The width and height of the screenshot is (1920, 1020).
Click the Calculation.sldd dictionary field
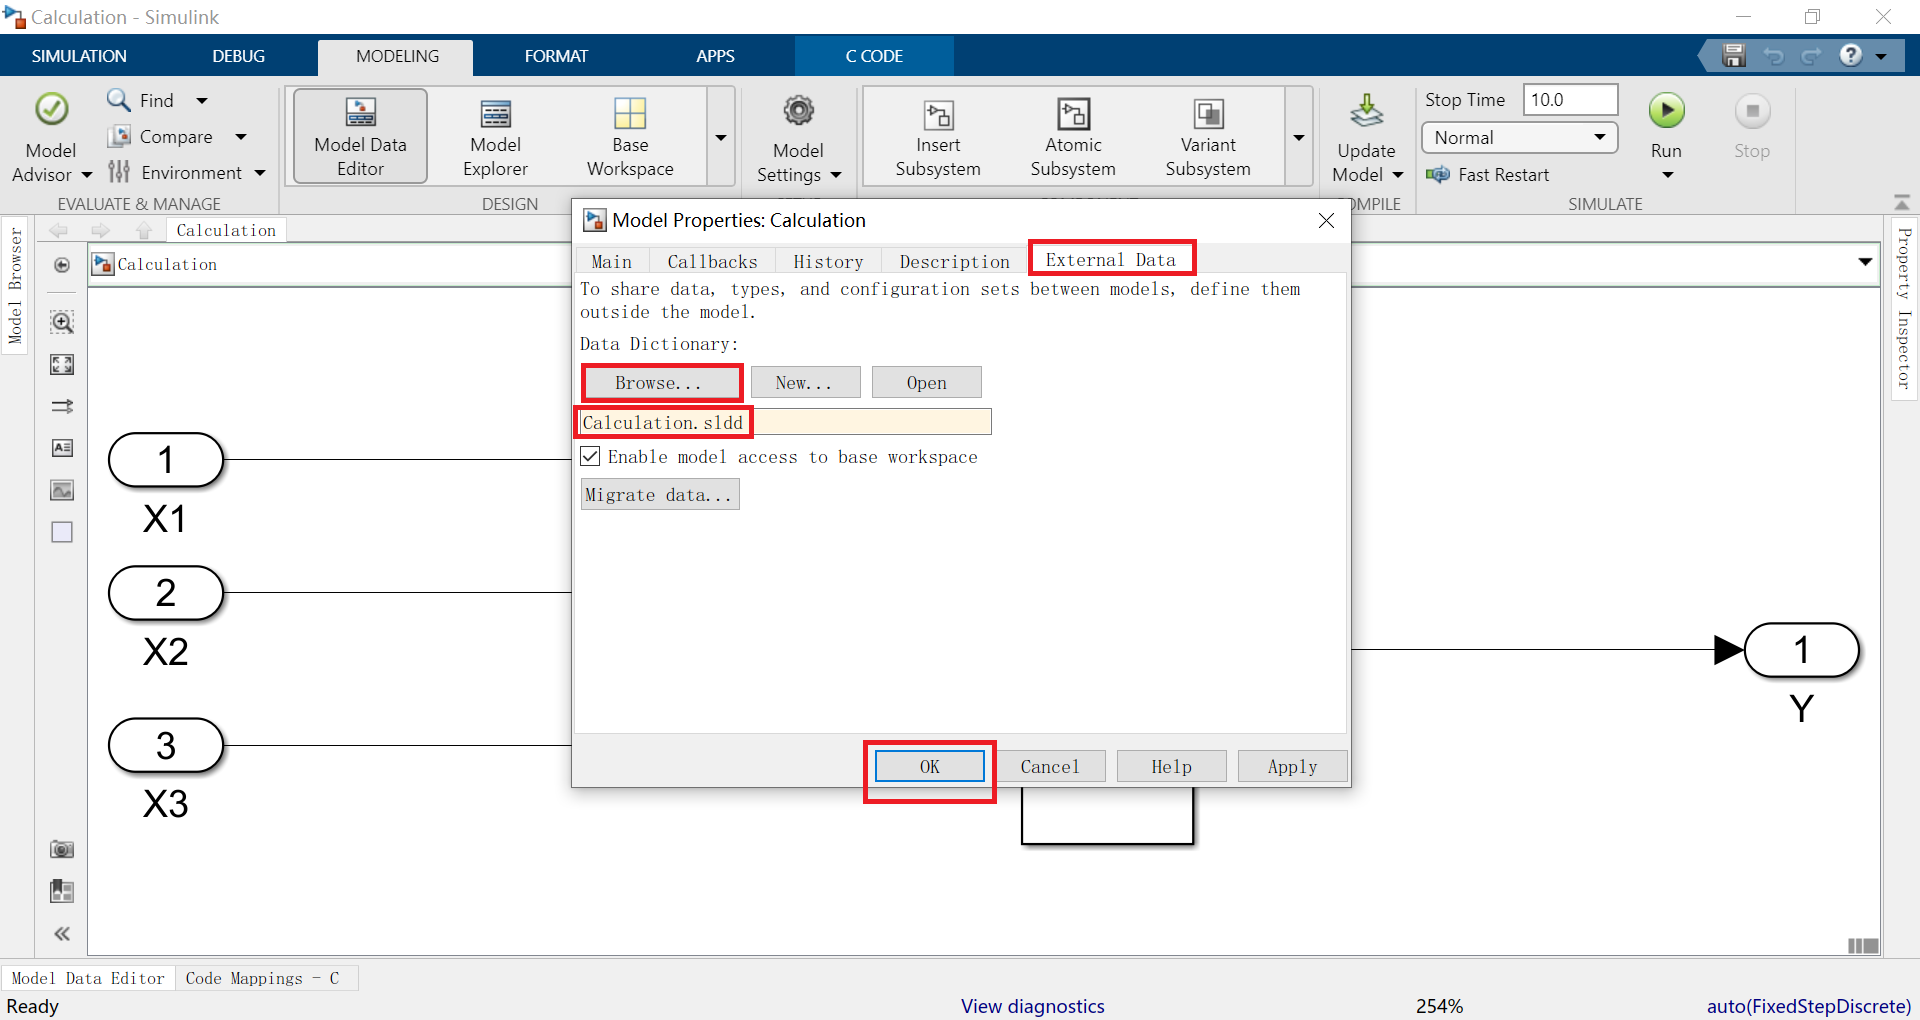(x=785, y=422)
